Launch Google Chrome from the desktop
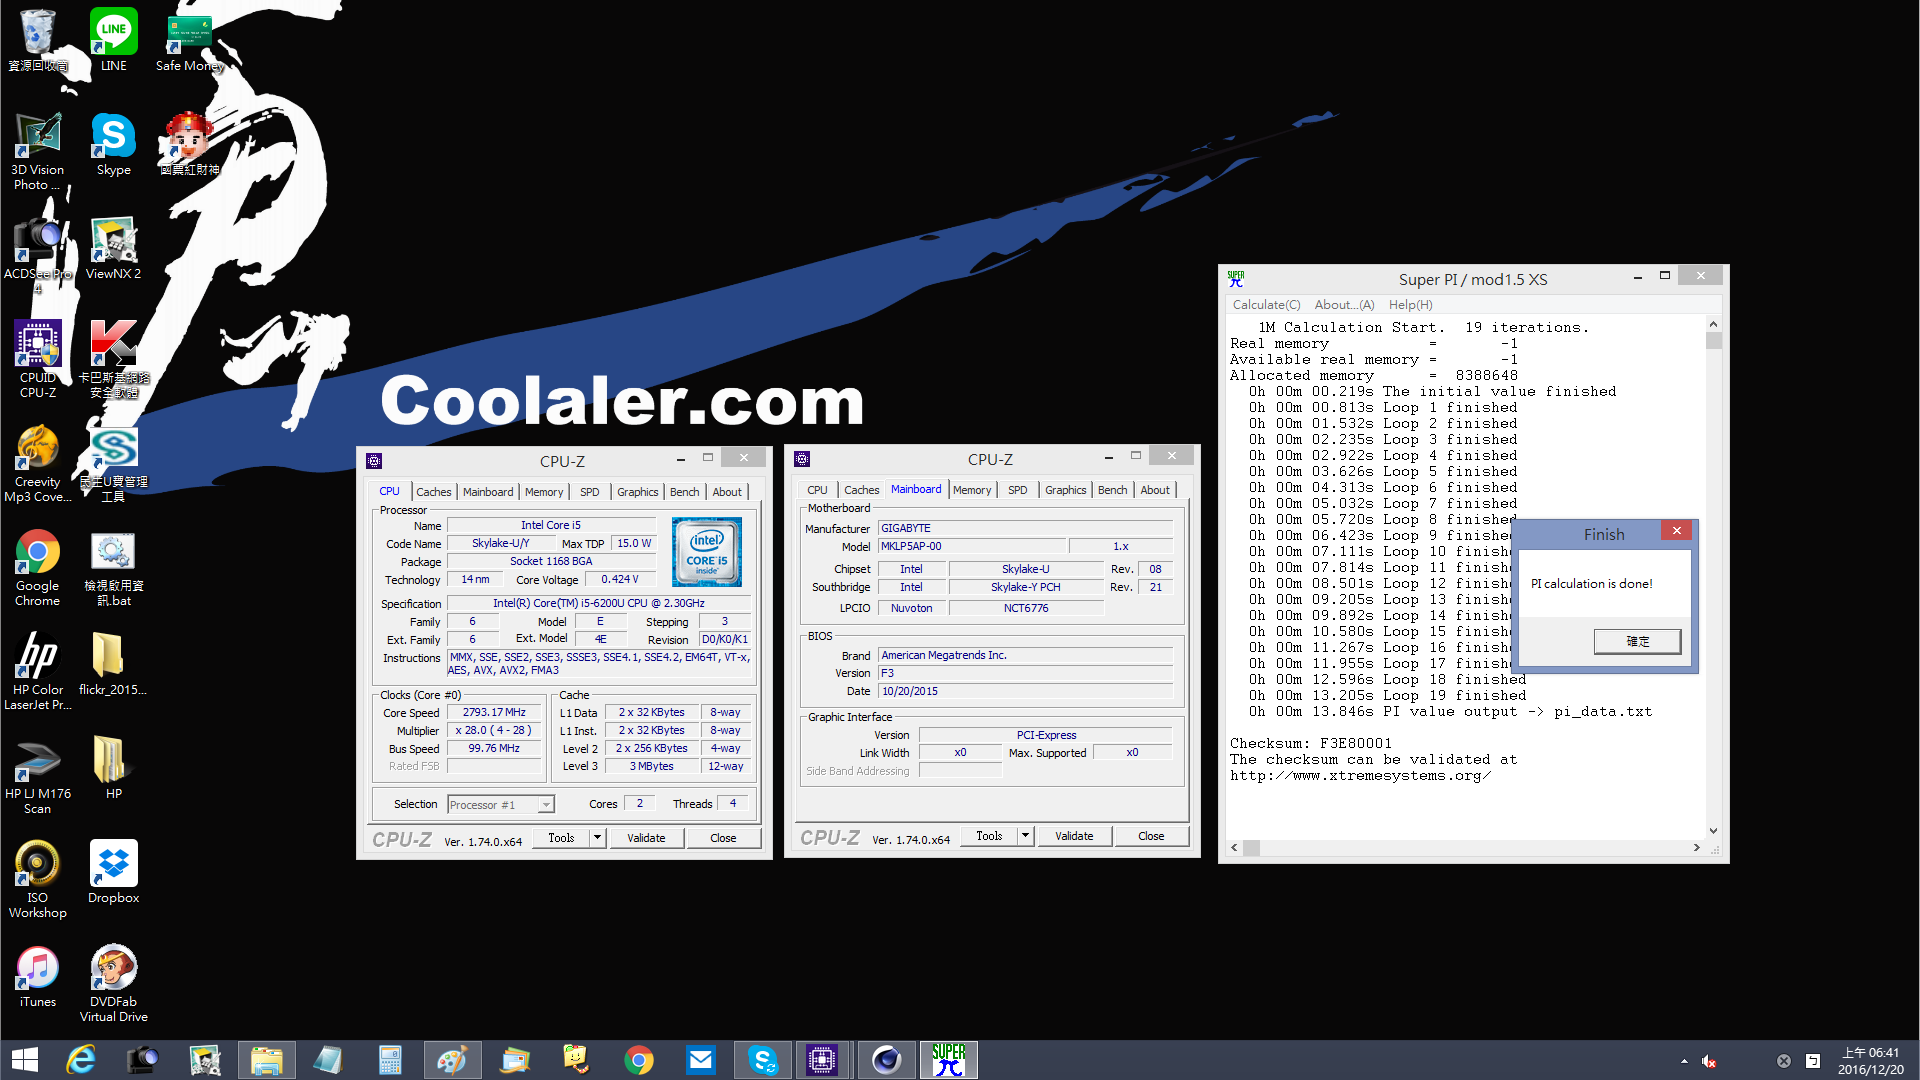Screen dimensions: 1920x1080 [38, 567]
